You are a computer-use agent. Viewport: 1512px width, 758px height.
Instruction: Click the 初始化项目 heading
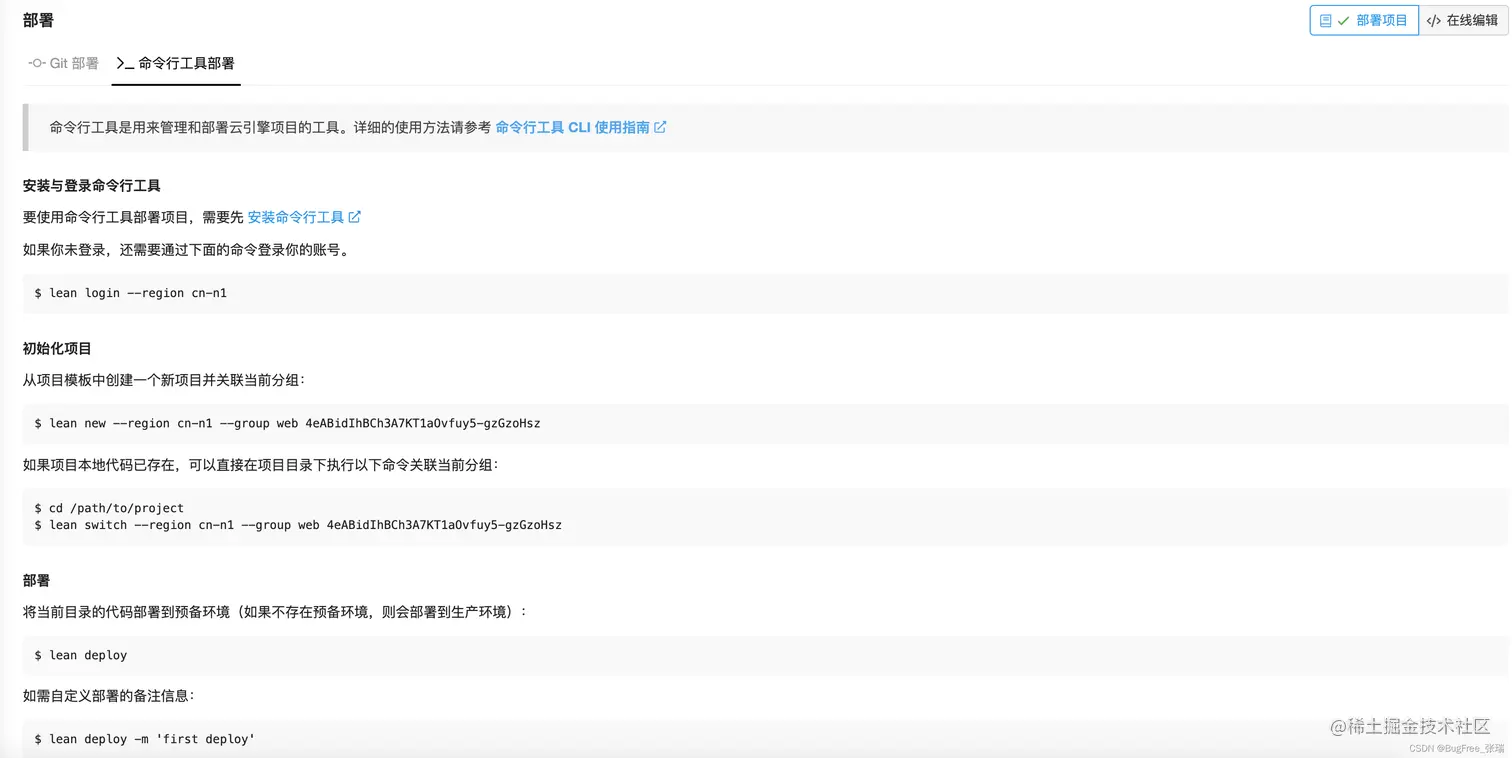(x=57, y=349)
